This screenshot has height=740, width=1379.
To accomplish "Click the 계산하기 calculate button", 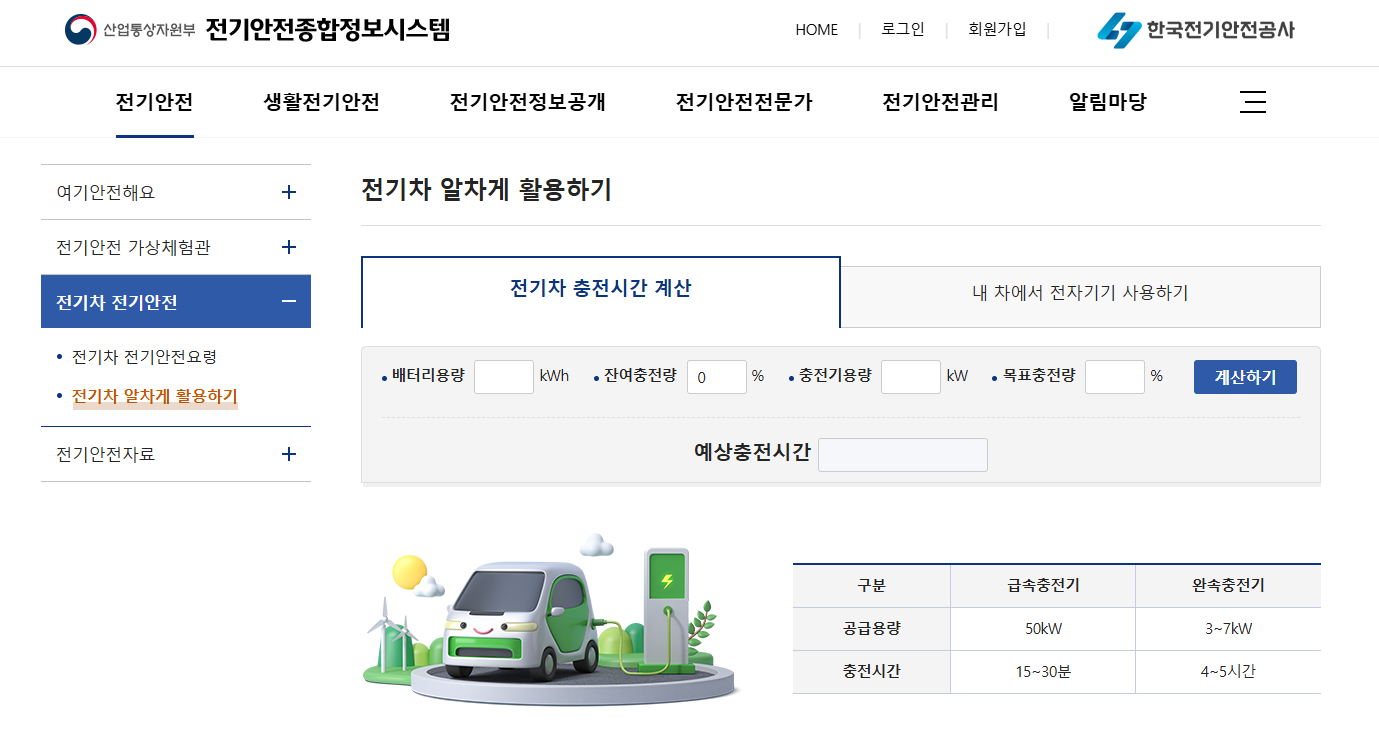I will tap(1244, 376).
